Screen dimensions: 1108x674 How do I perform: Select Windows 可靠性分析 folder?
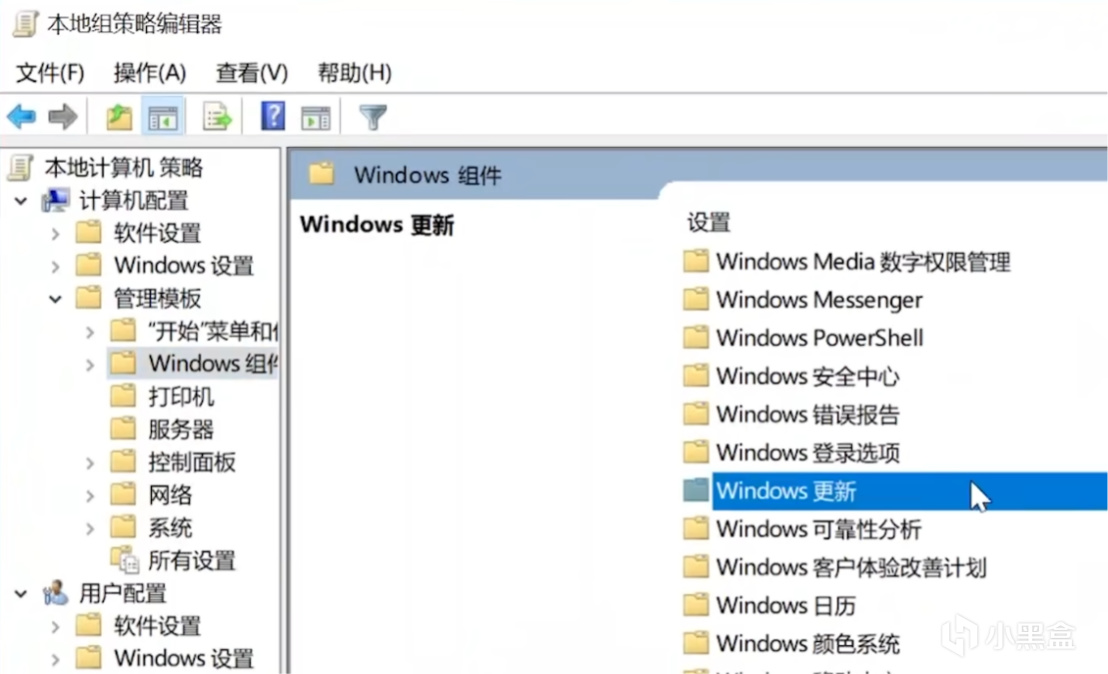click(x=818, y=529)
